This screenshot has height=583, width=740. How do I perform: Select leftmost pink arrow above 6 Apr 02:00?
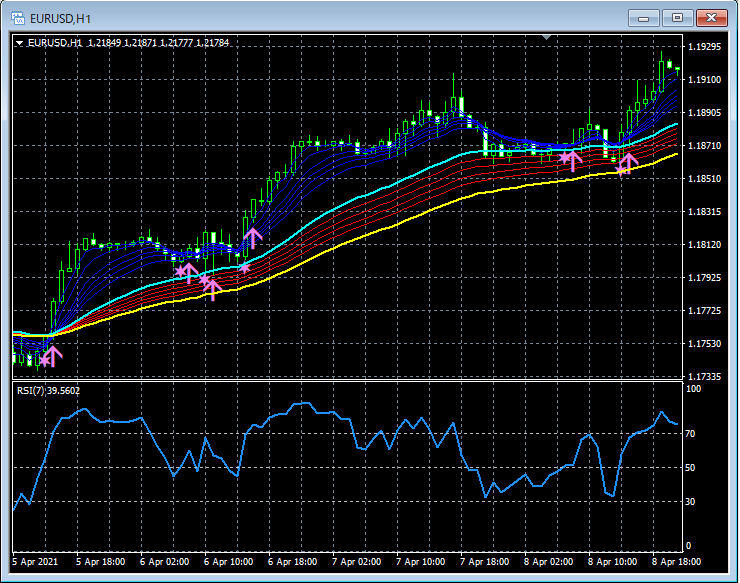coord(188,272)
